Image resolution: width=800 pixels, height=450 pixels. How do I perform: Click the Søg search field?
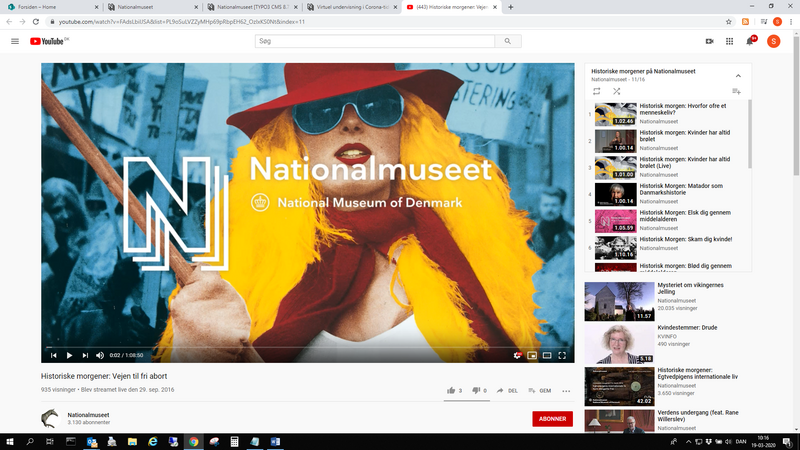[375, 41]
